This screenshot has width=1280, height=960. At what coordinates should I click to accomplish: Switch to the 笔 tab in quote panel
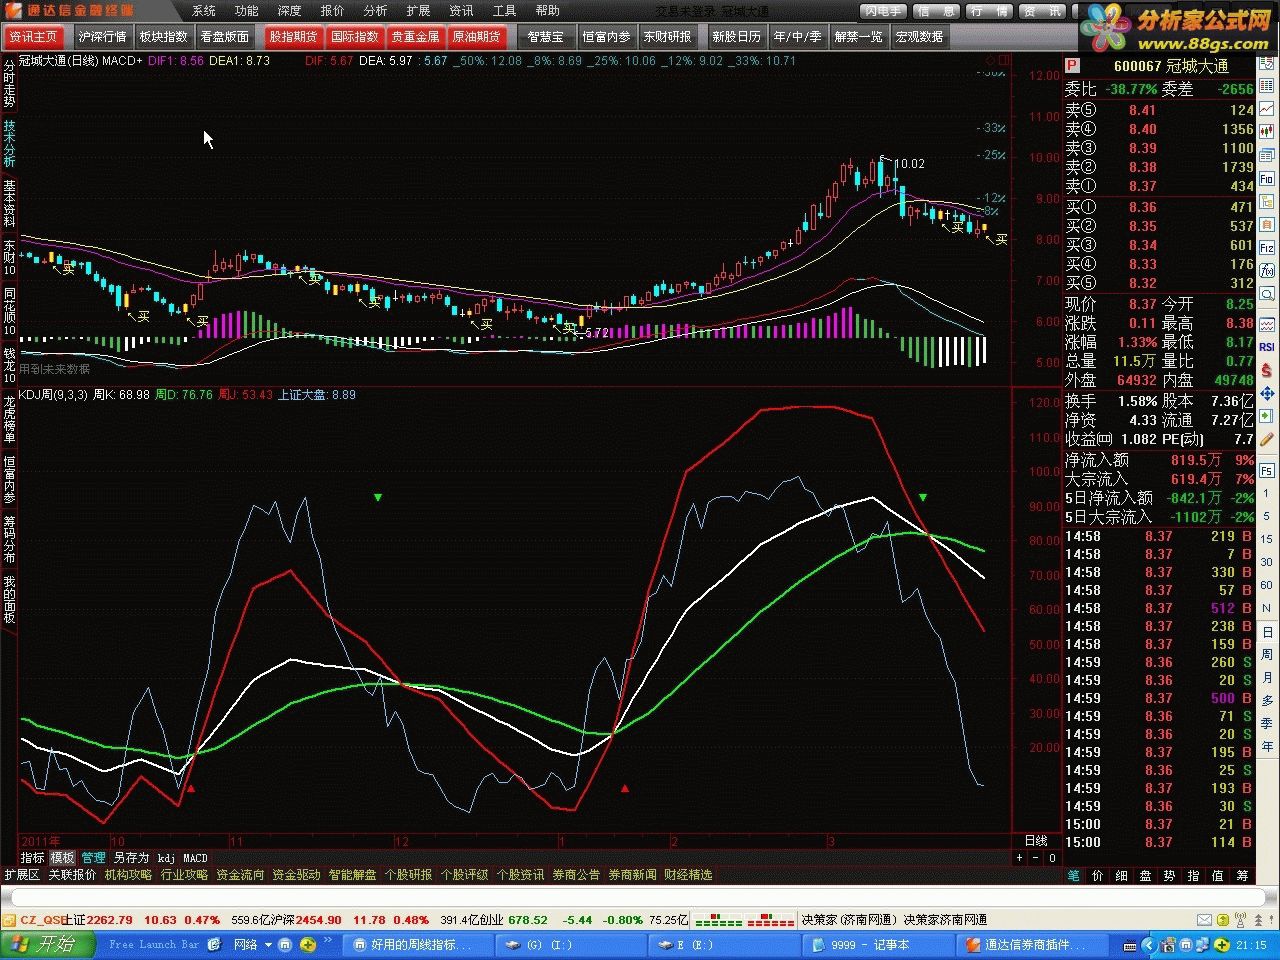click(1074, 876)
